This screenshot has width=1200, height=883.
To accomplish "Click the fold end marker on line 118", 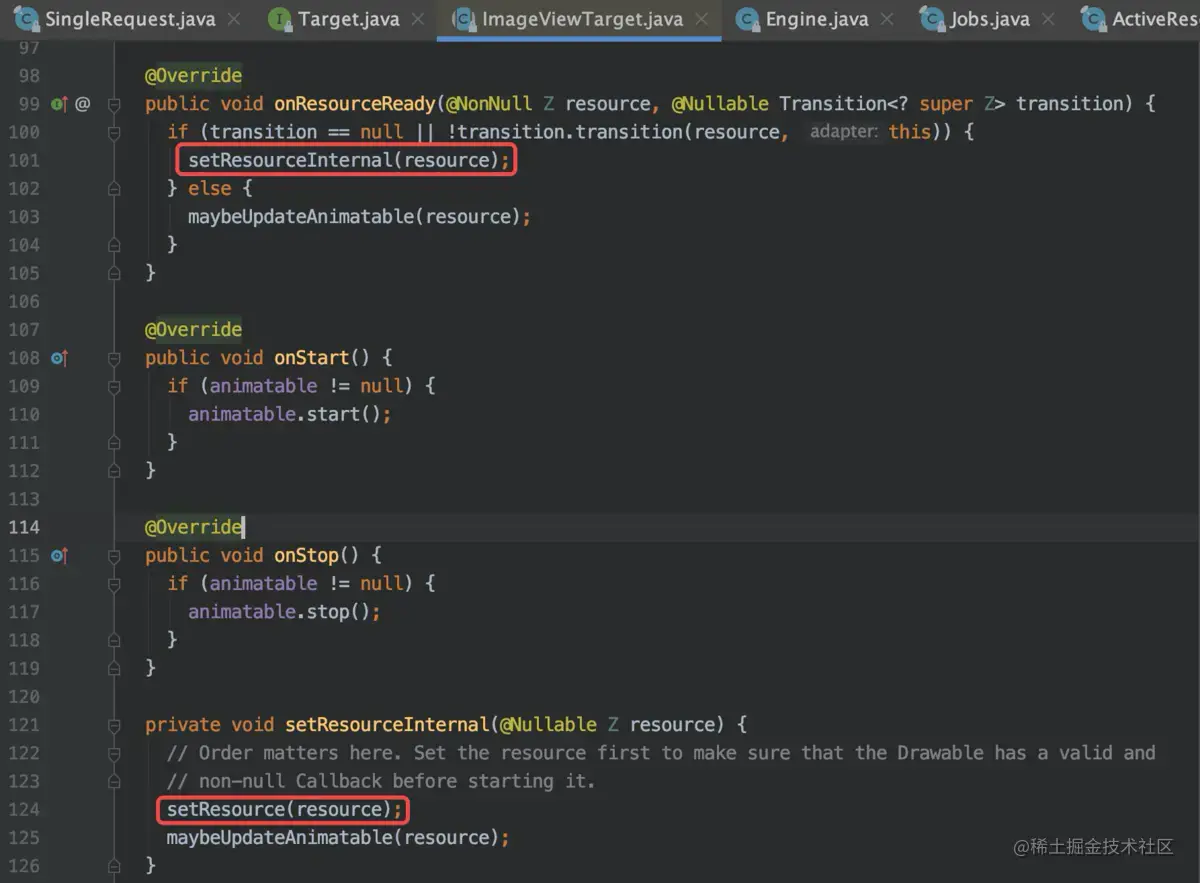I will click(114, 640).
